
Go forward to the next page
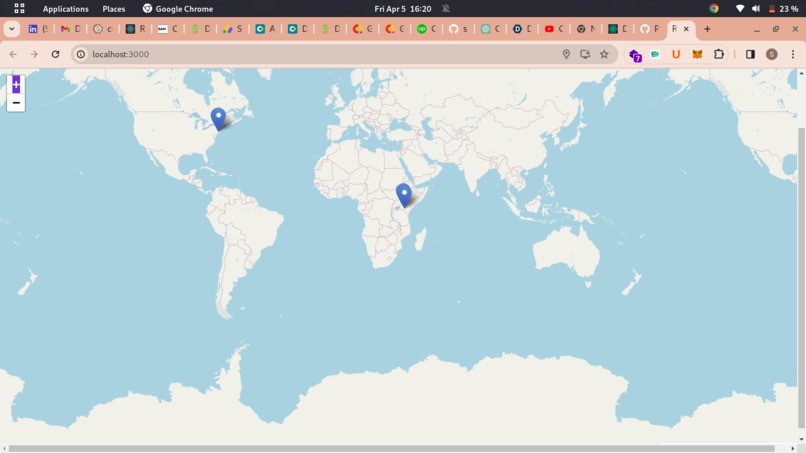tap(34, 54)
